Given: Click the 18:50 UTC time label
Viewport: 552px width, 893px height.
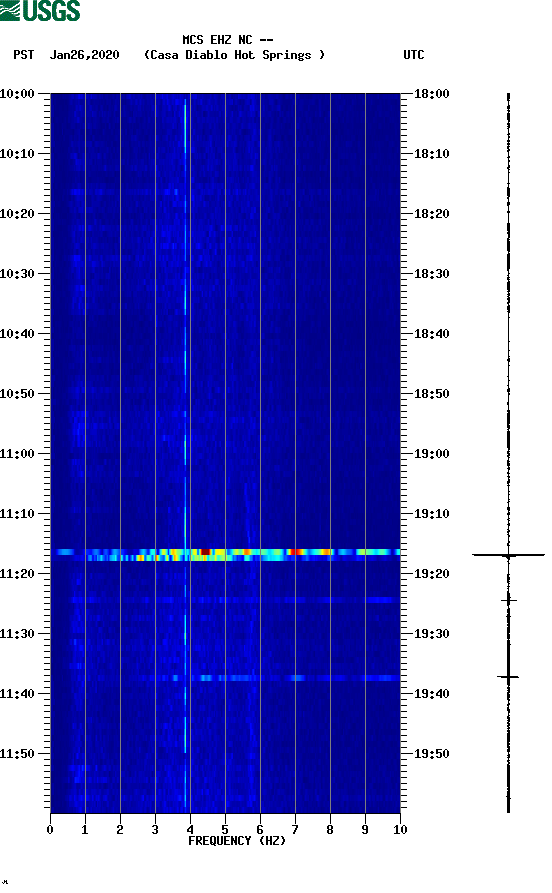Looking at the screenshot, I should (x=432, y=394).
